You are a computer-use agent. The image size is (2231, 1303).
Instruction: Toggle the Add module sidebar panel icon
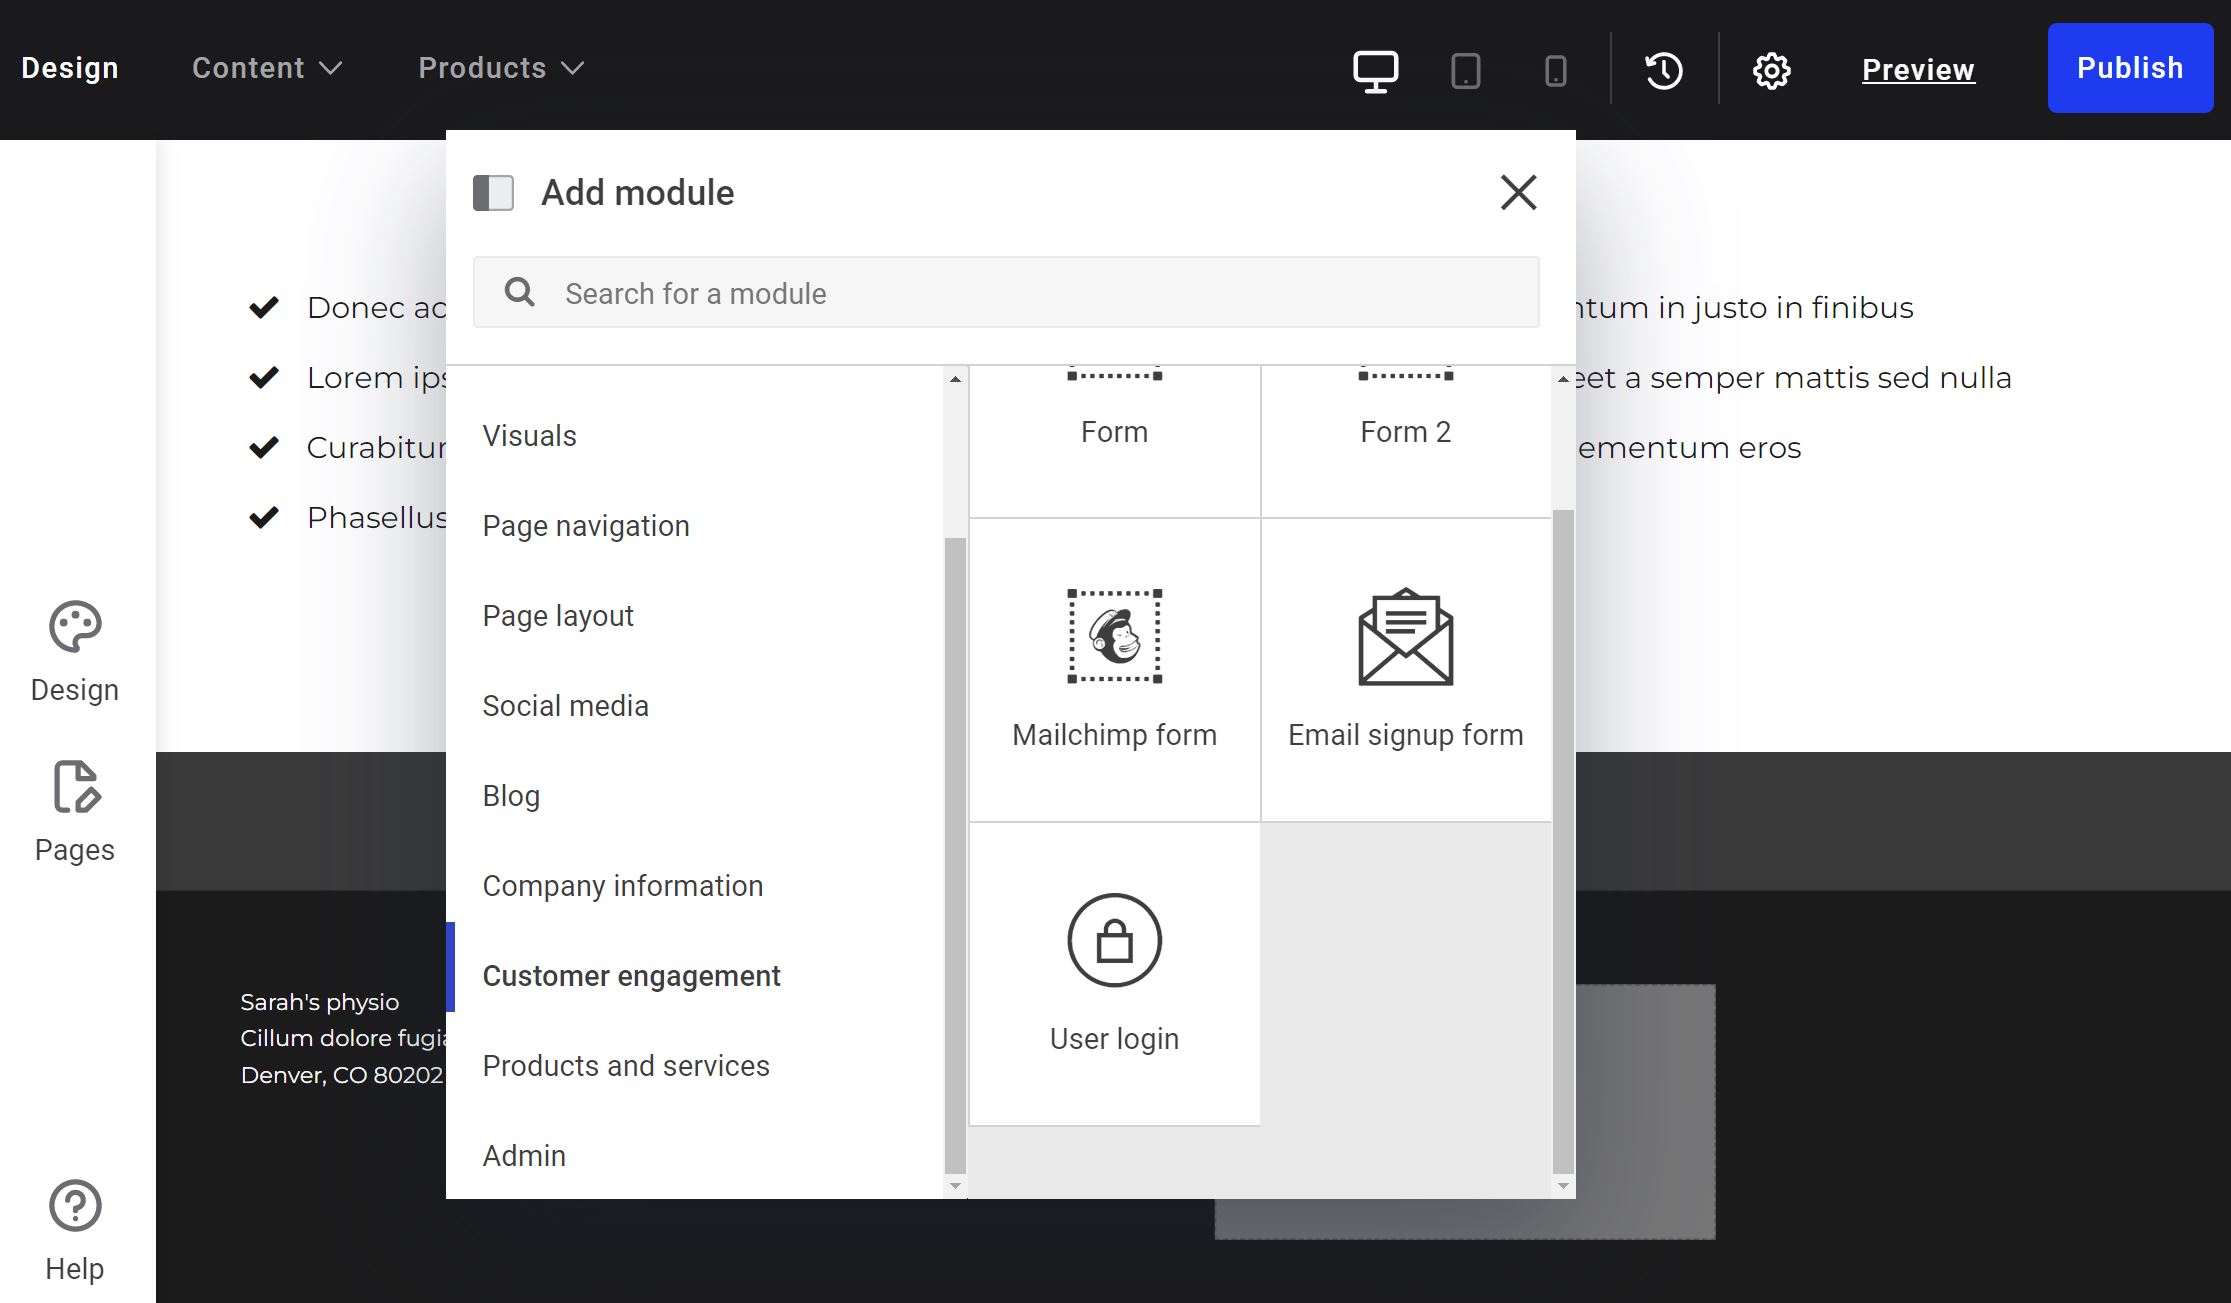point(493,193)
